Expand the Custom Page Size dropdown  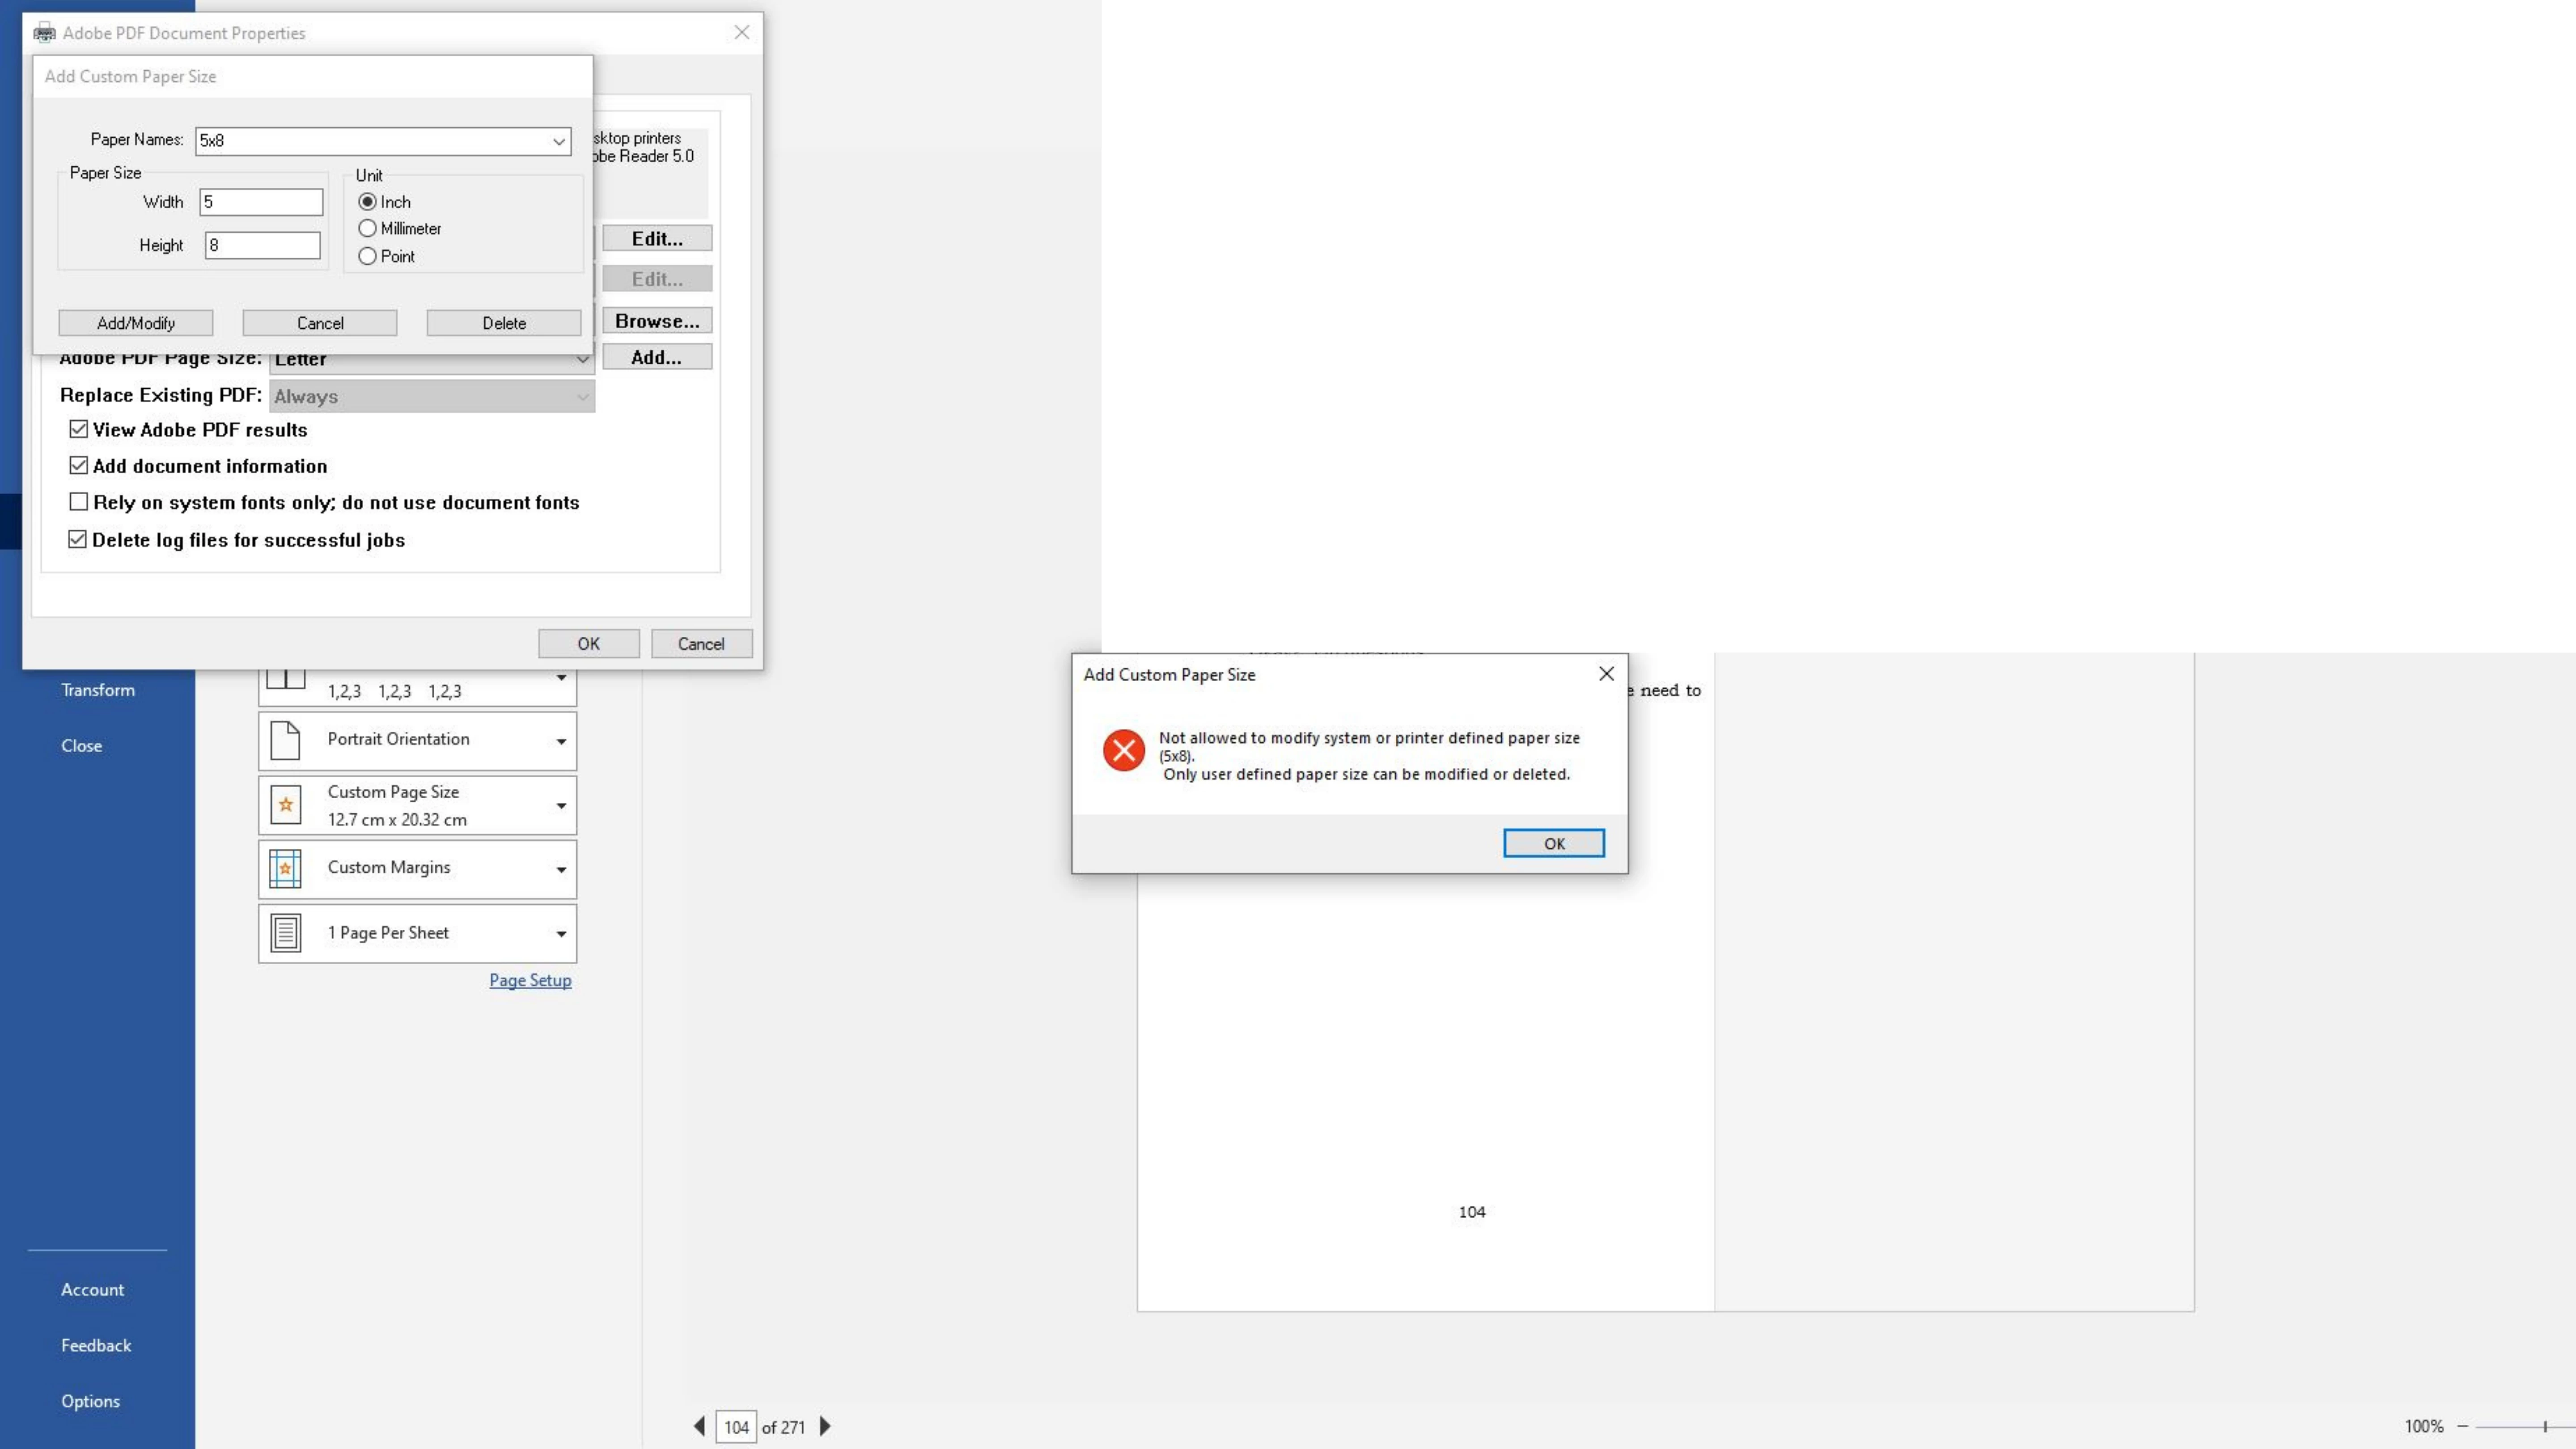tap(561, 806)
